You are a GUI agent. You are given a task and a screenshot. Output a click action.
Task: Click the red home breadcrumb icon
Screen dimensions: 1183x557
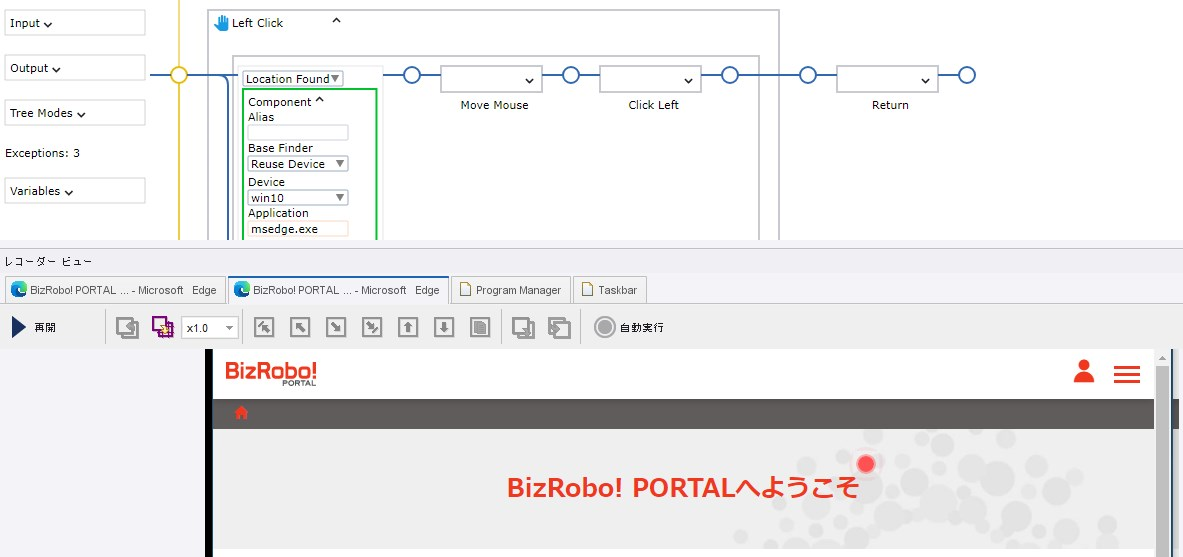pos(241,413)
